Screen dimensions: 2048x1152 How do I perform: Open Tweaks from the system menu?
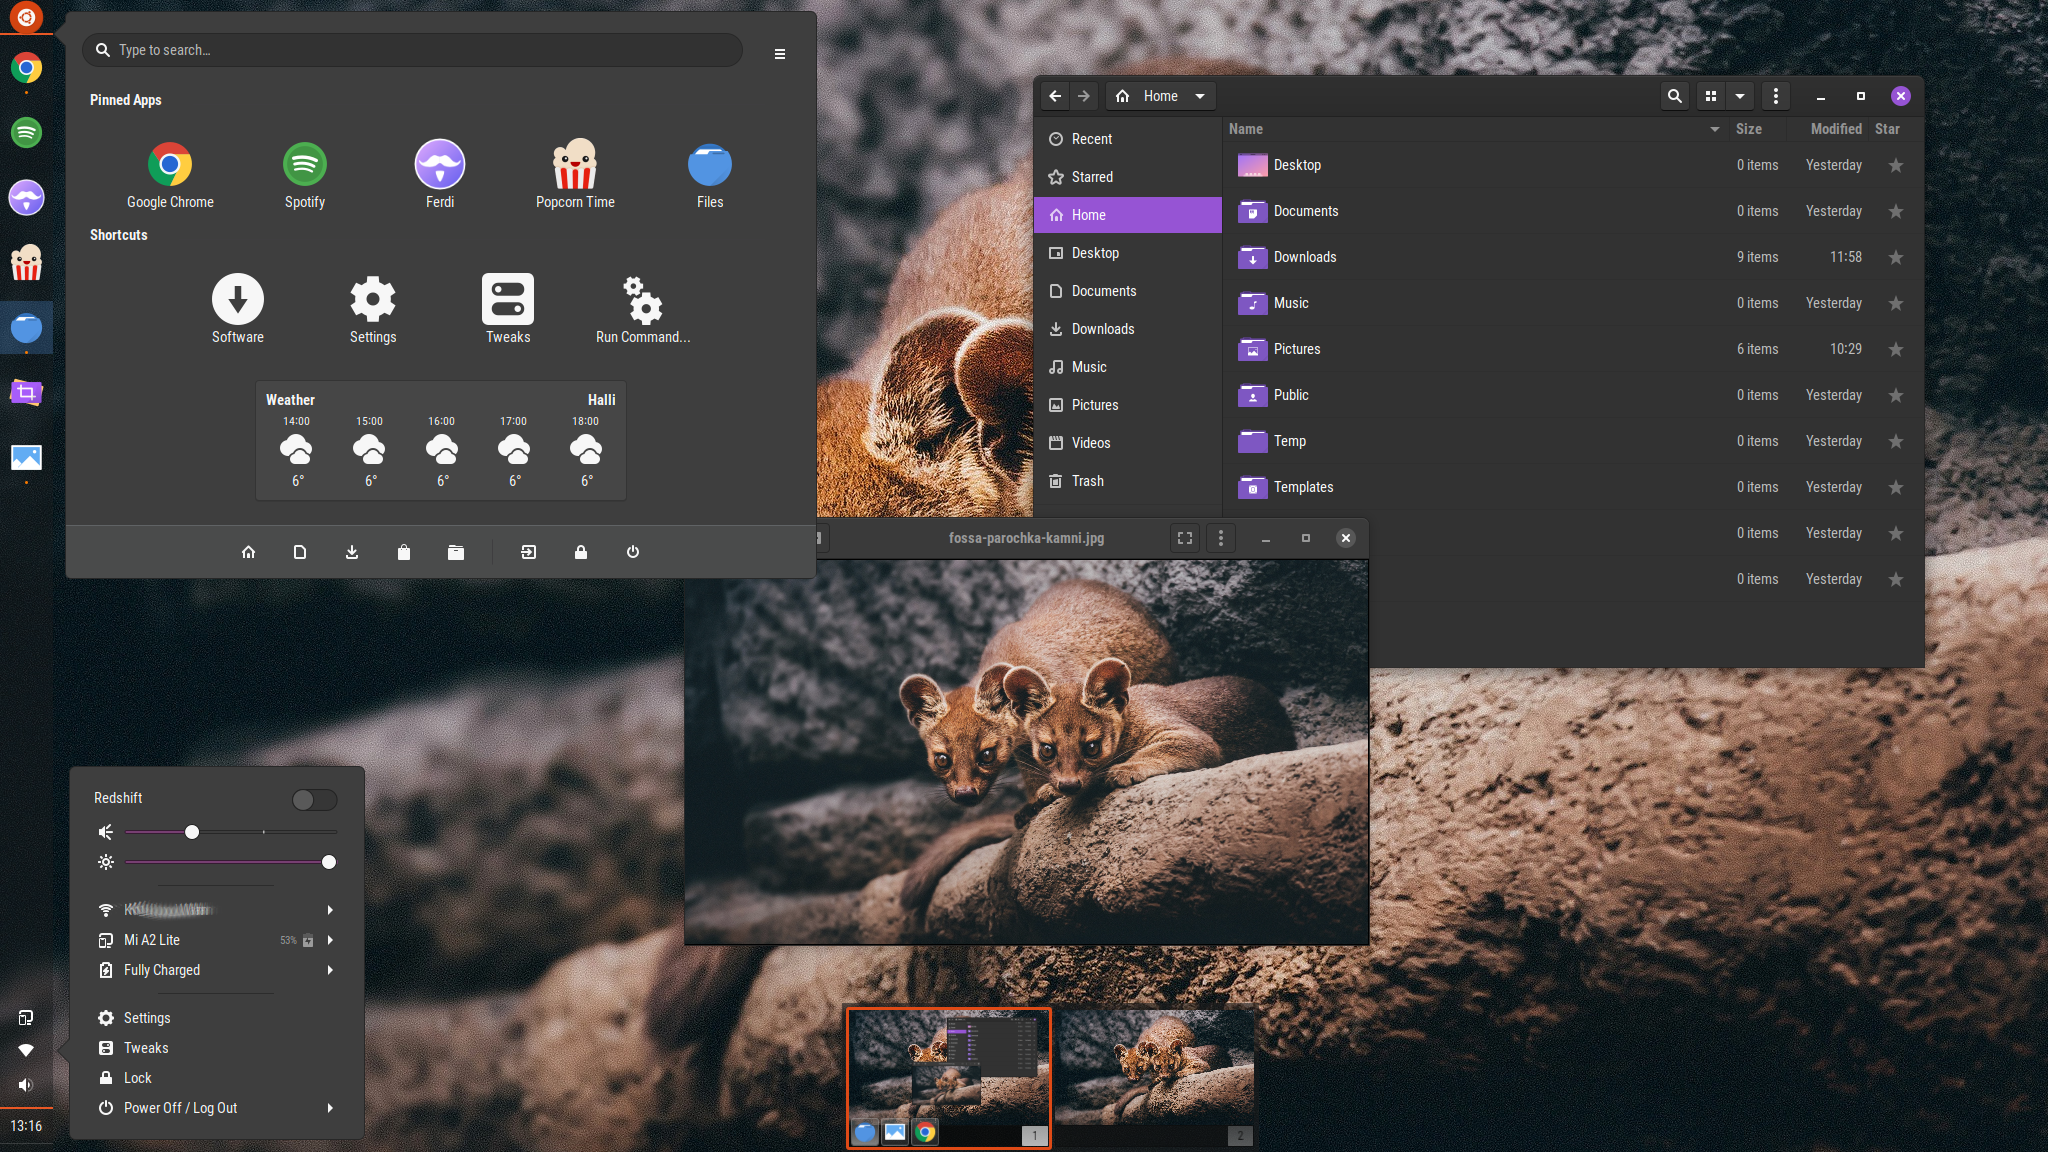point(146,1048)
